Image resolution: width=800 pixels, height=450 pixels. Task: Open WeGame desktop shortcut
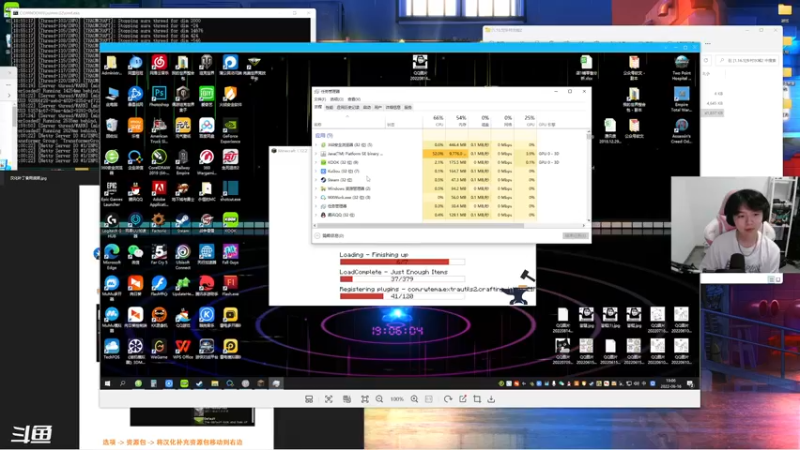(159, 349)
